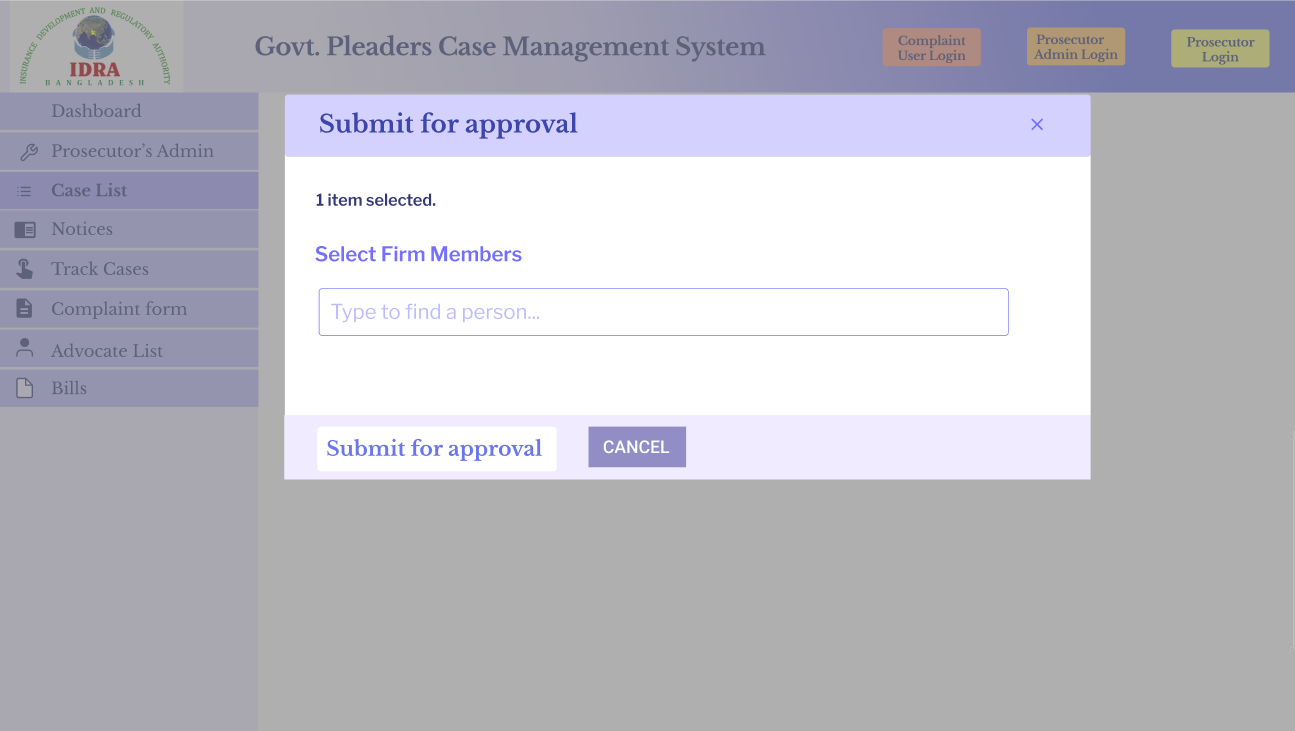Click the wrench icon beside Prosecutor's Admin
Viewport: 1295px width, 731px height.
[x=28, y=152]
